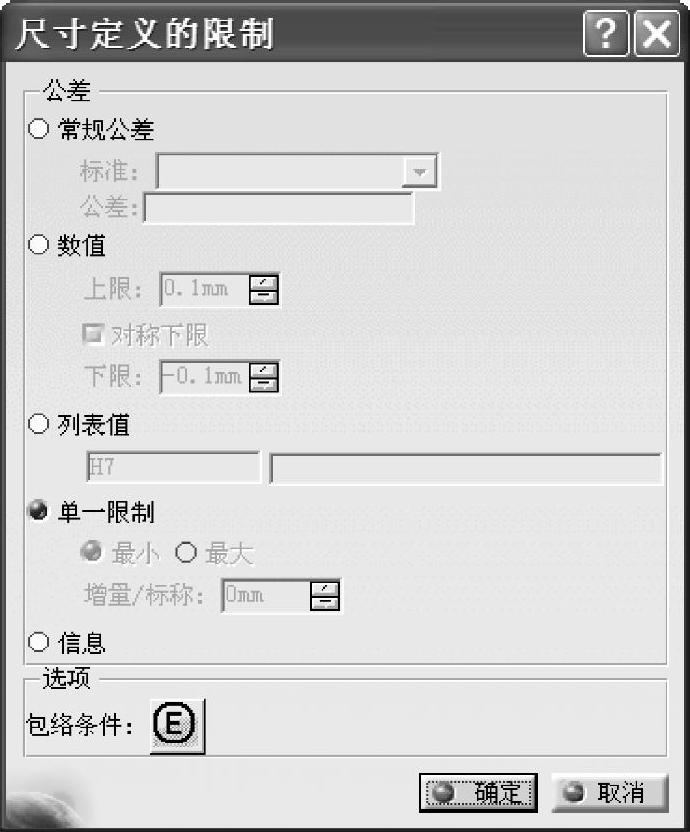This screenshot has height=832, width=690.
Task: Click the 下限 spinner arrows
Action: pos(264,377)
